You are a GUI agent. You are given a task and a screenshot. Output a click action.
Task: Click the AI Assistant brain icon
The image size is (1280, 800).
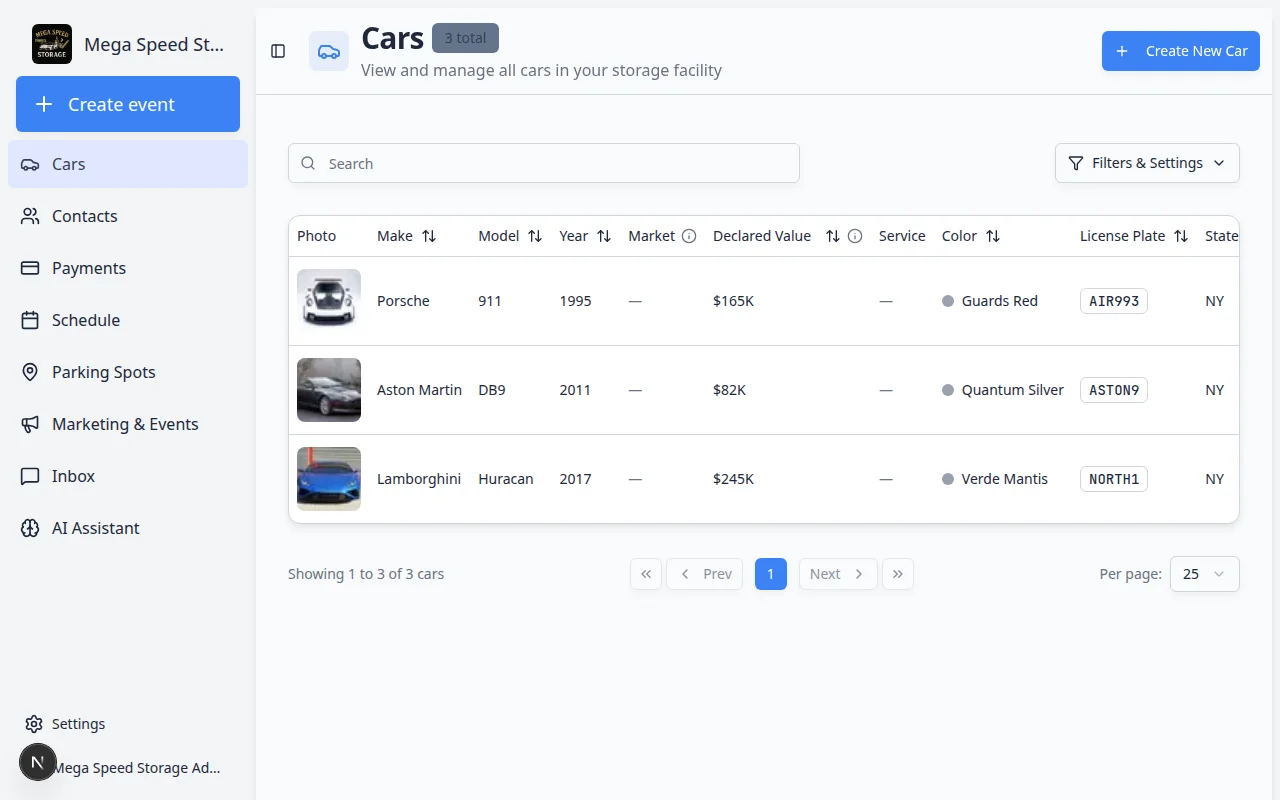tap(30, 528)
